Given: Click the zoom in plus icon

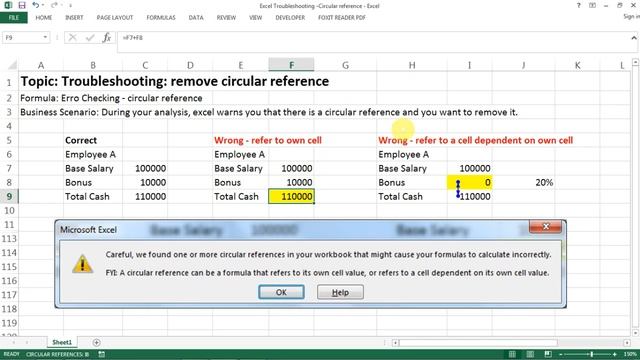Looking at the screenshot, I should click(x=615, y=354).
